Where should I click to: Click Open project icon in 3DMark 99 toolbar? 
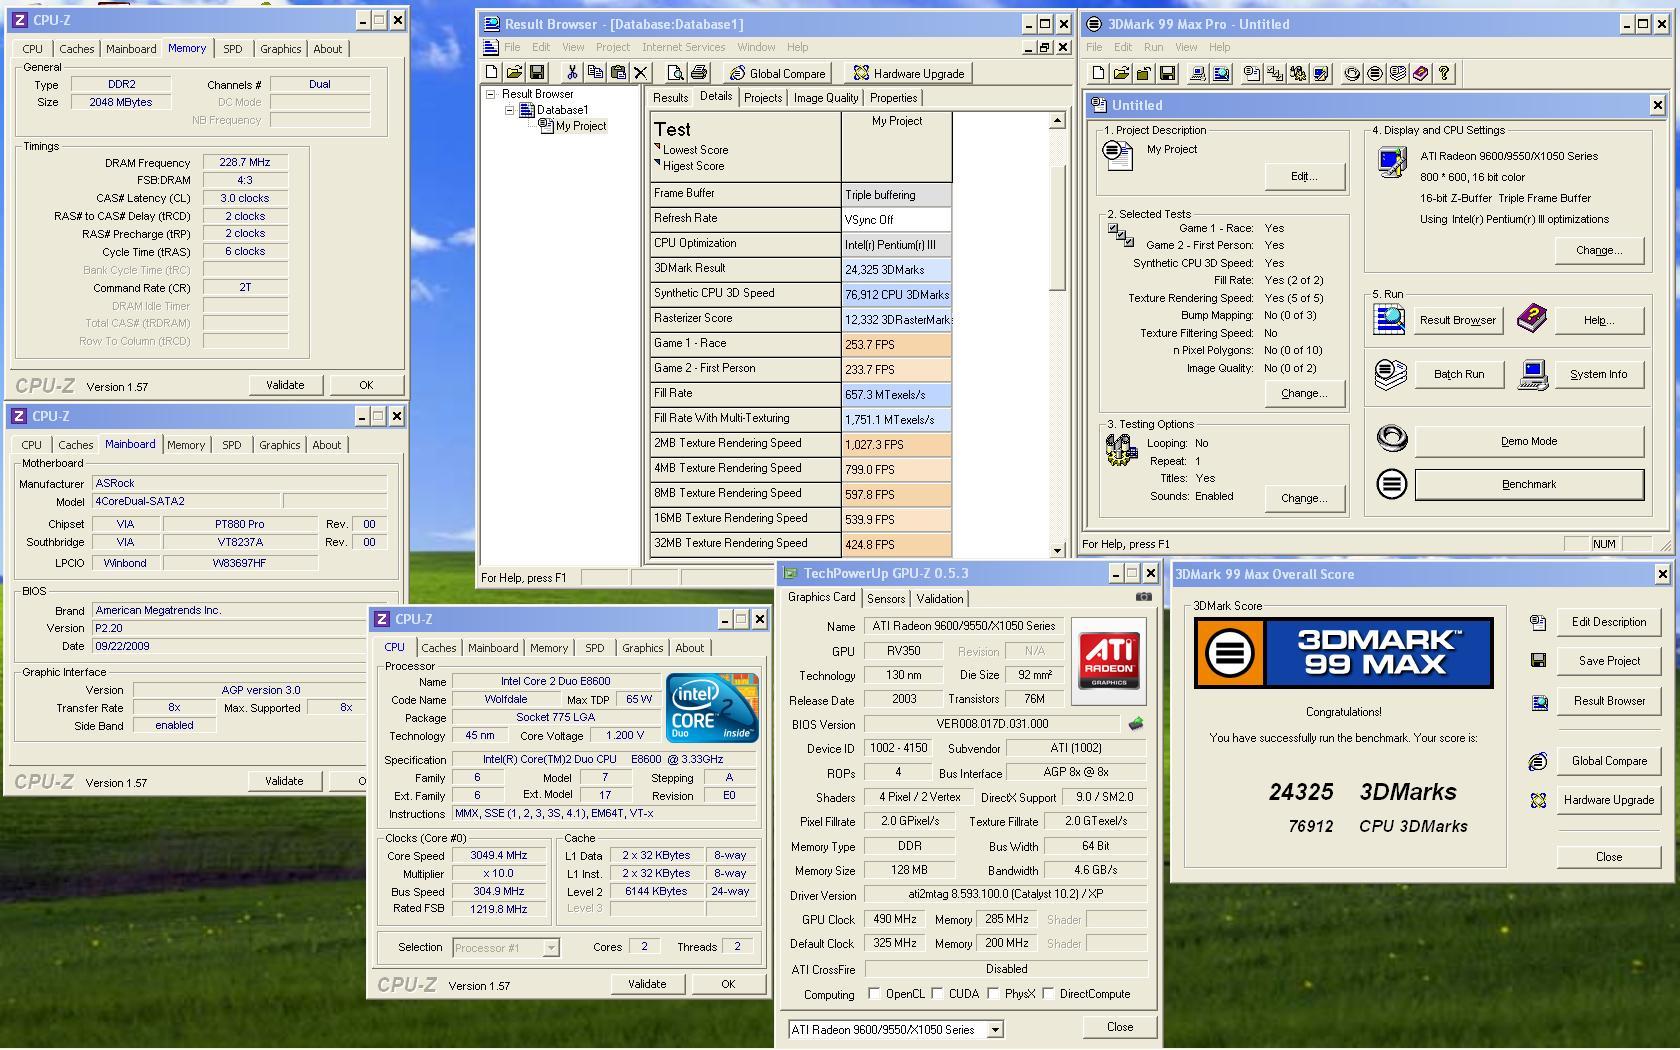coord(1121,73)
